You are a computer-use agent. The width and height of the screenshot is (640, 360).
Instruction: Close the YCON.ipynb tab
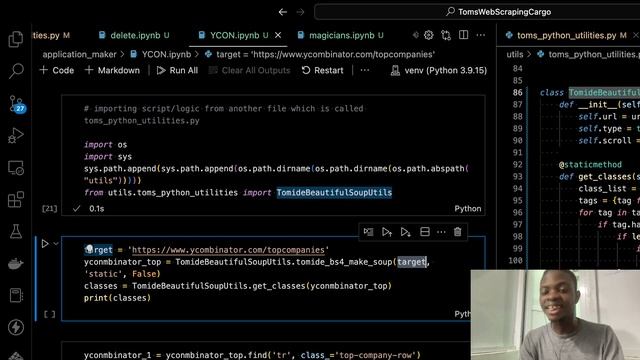click(278, 36)
